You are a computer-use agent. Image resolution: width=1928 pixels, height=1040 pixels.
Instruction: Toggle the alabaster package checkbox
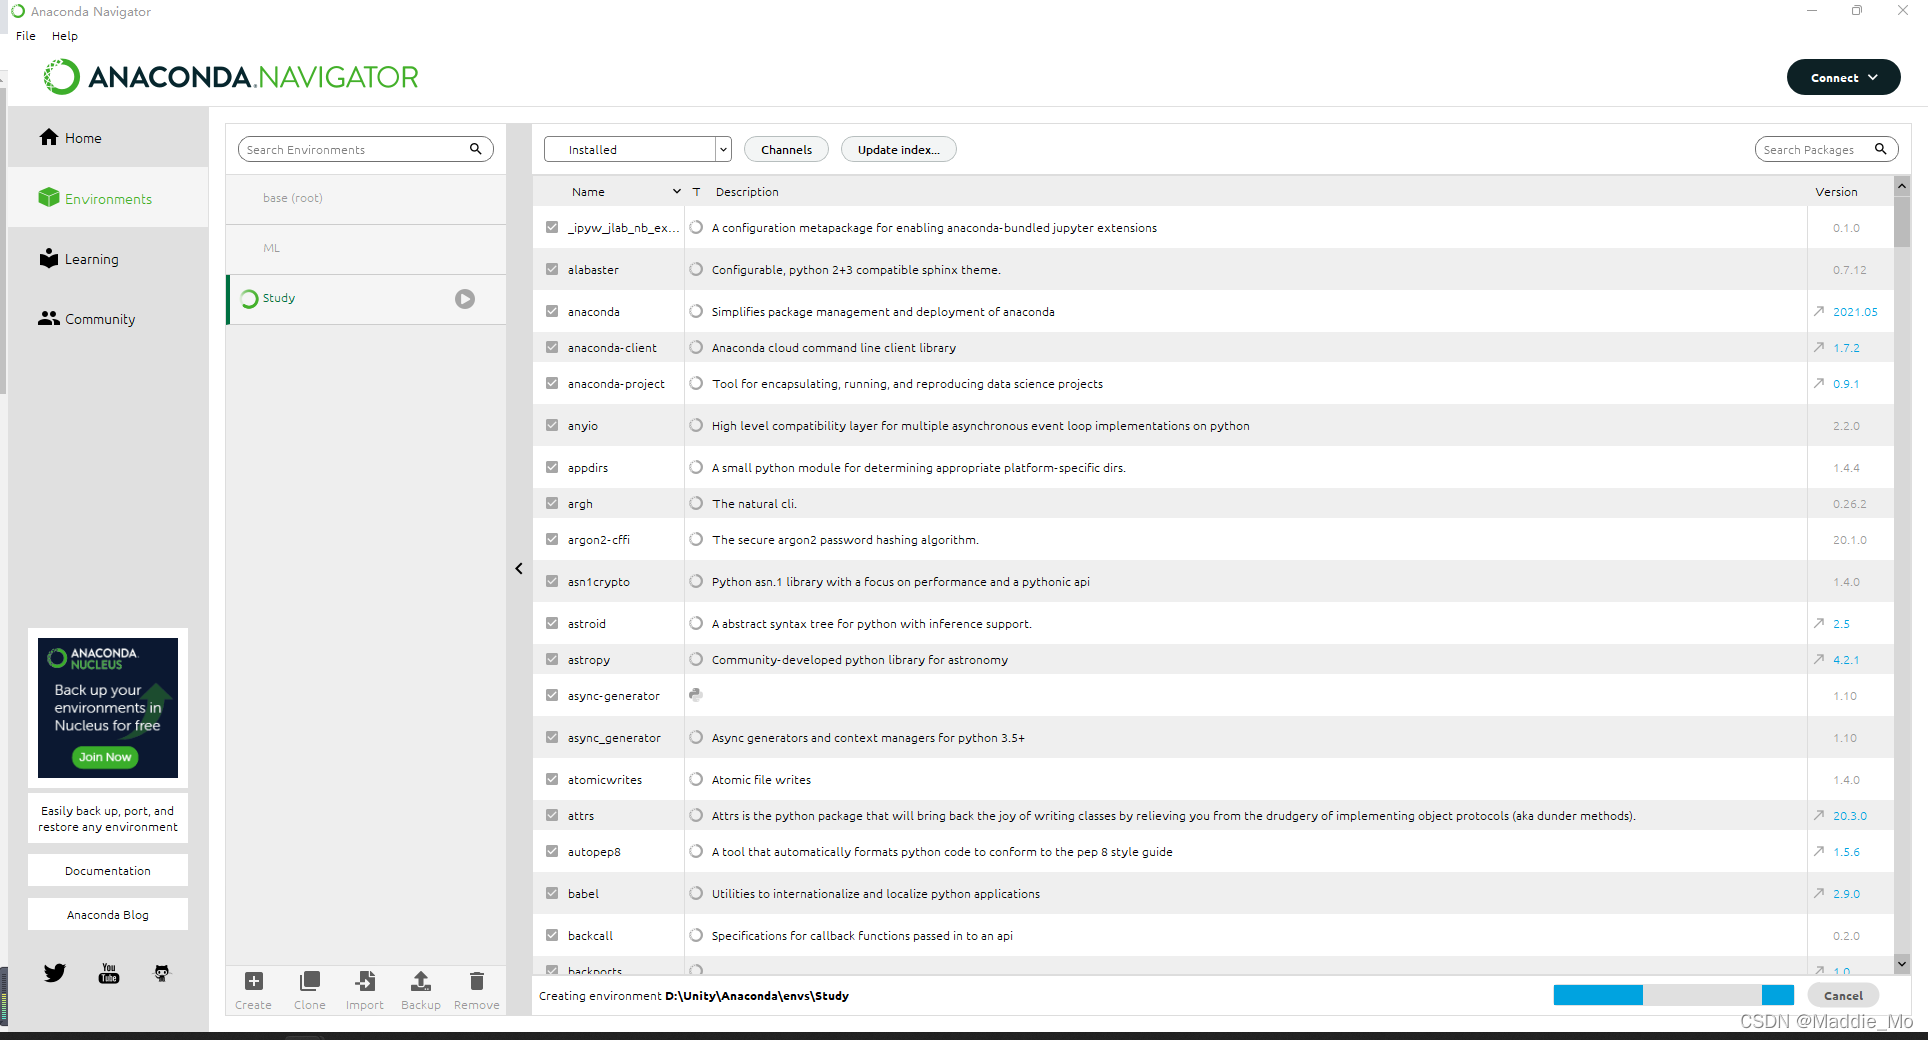(552, 270)
